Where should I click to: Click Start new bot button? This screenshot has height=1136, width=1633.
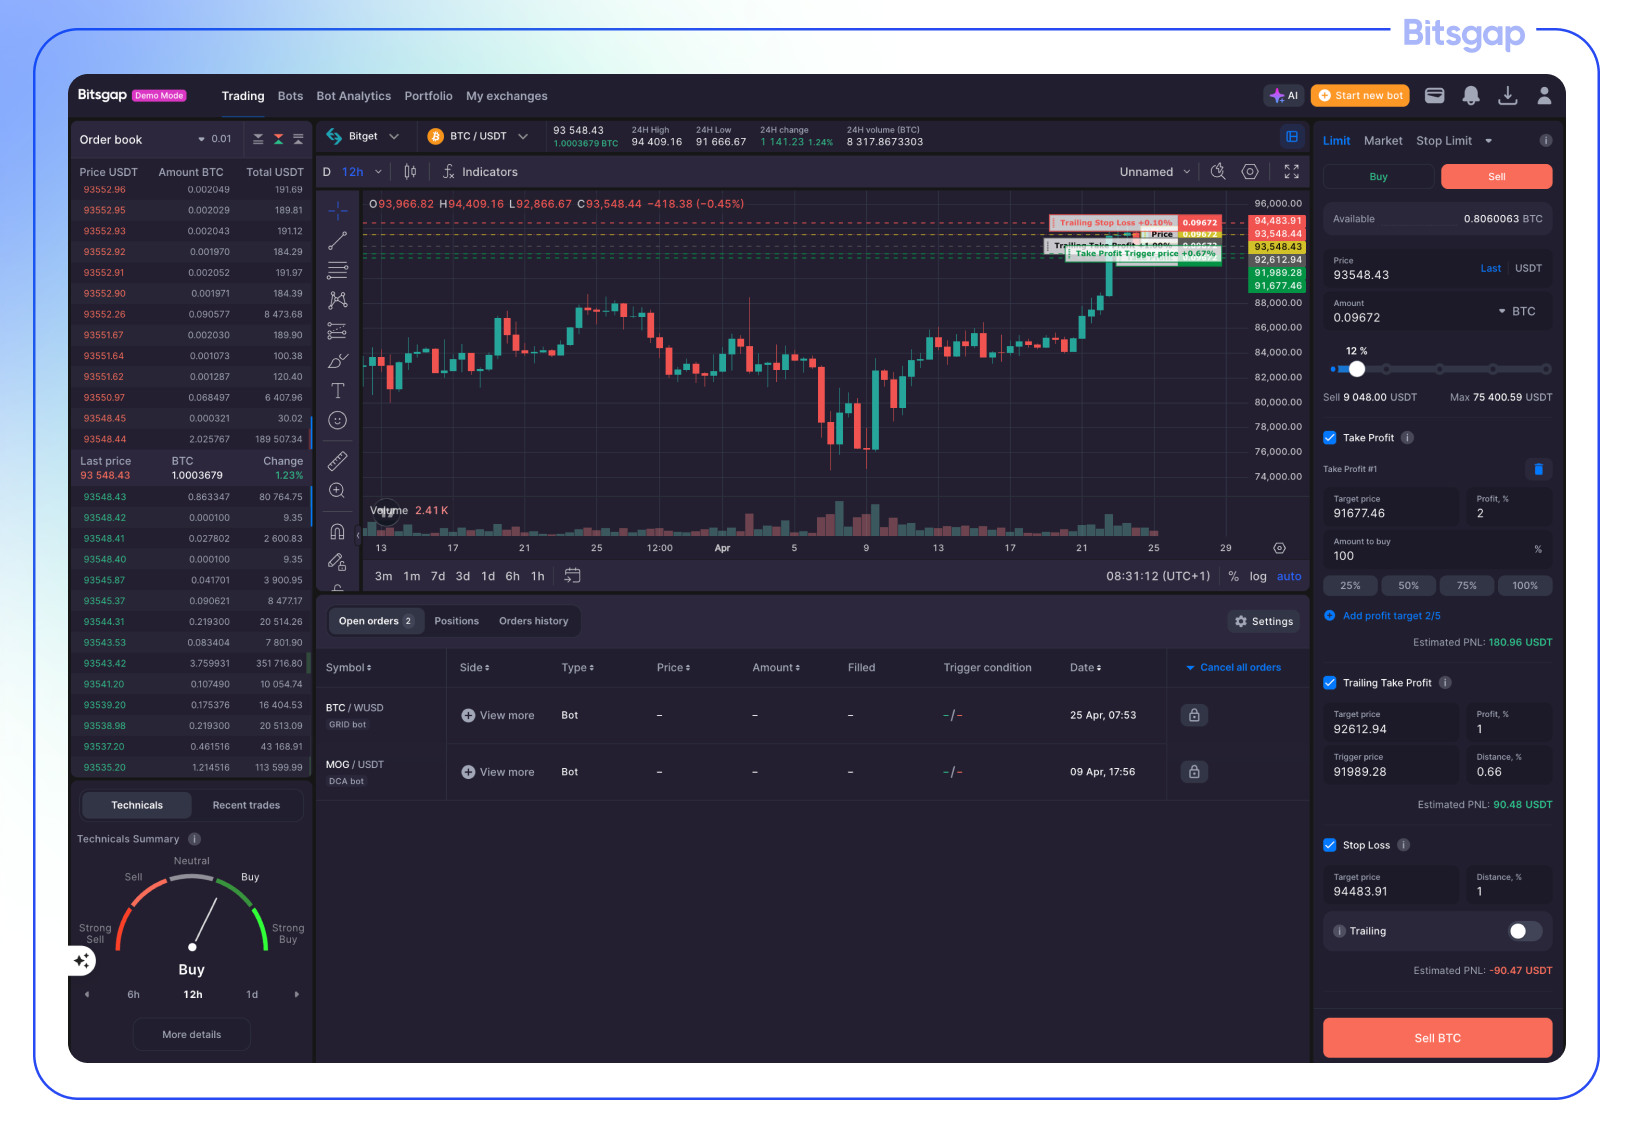pos(1360,96)
